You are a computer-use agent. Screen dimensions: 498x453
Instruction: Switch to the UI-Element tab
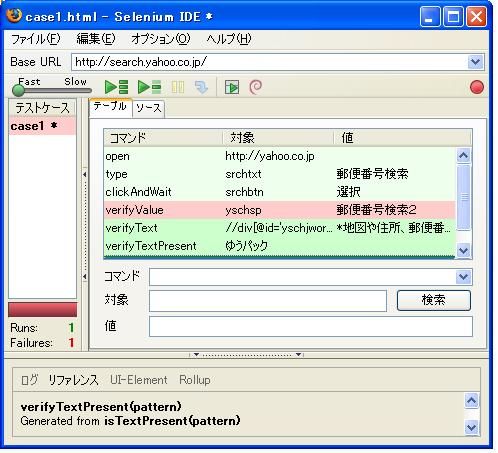pos(139,380)
